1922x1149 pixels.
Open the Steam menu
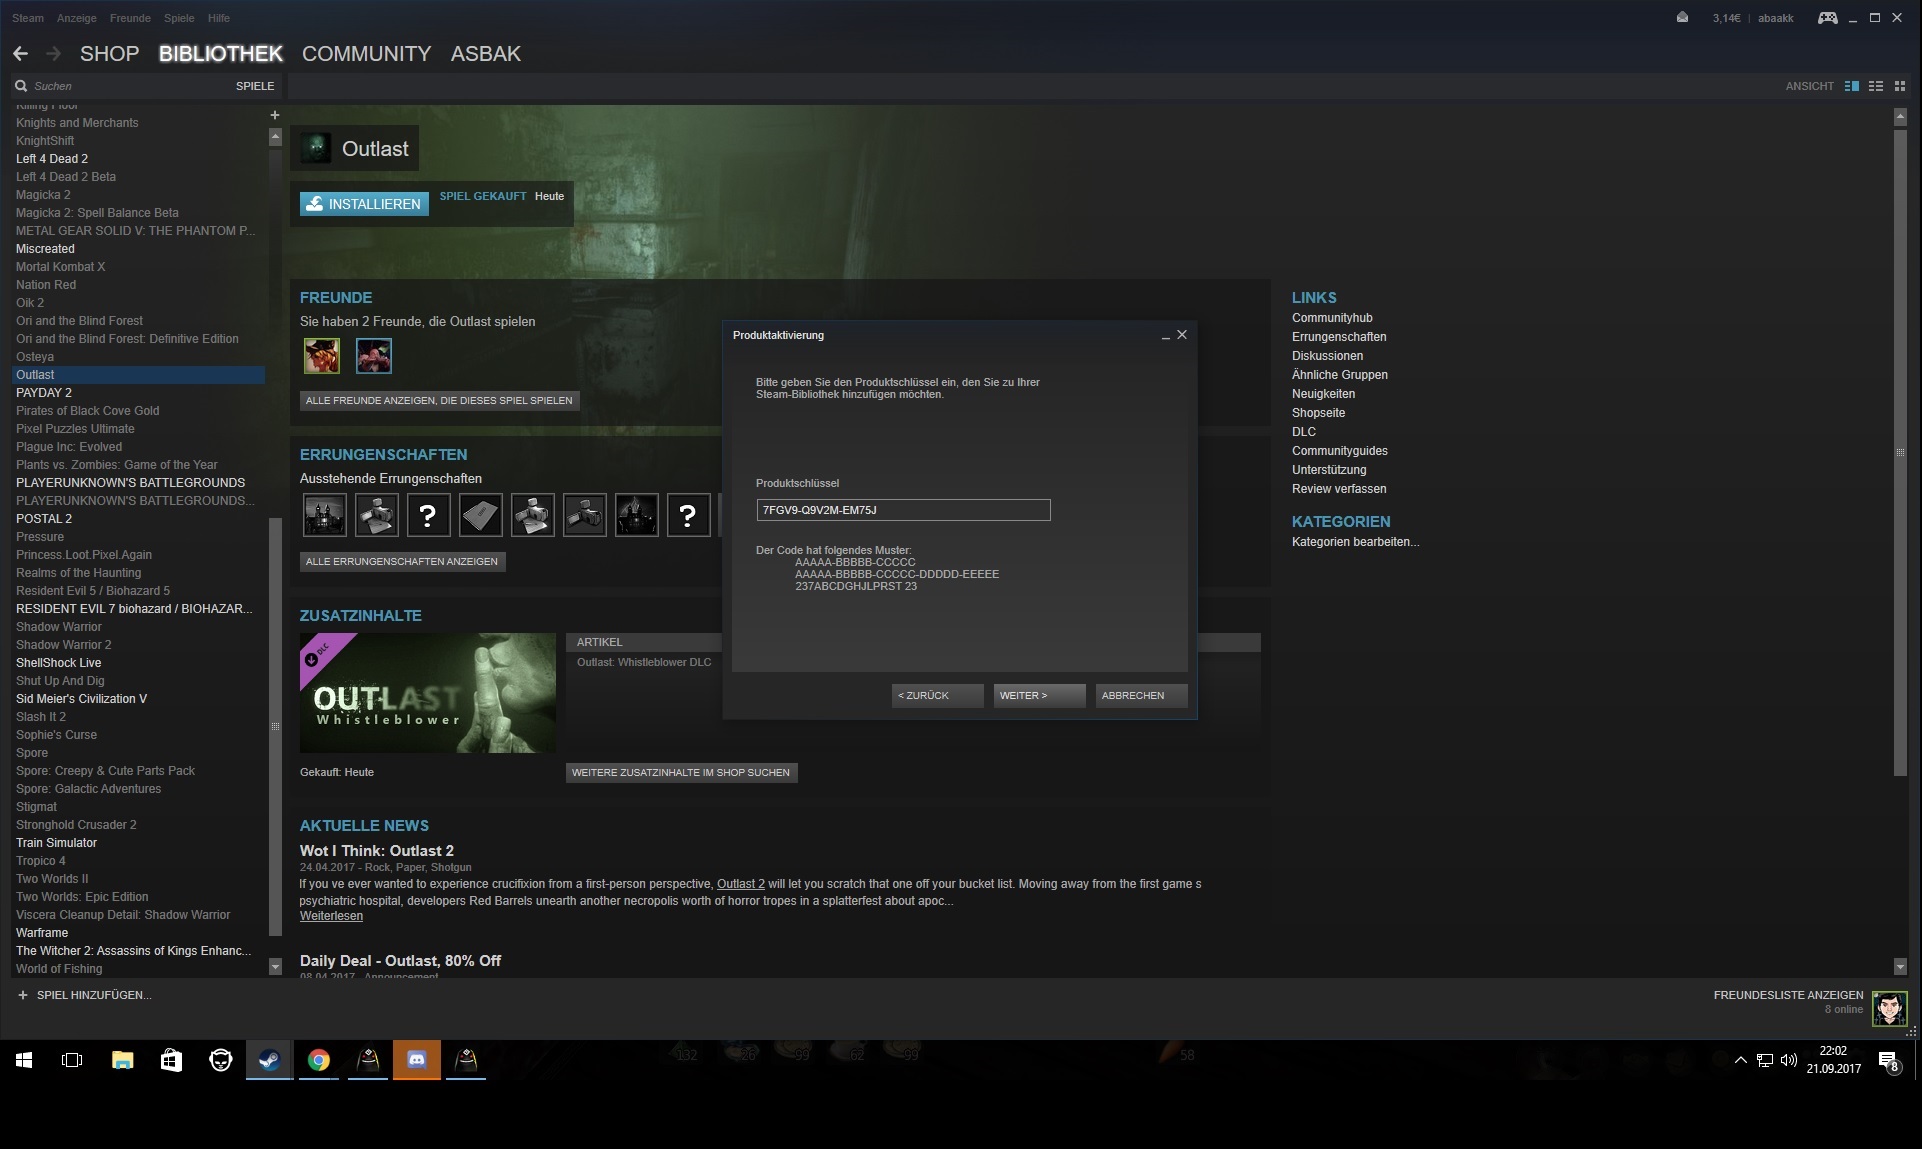pos(28,18)
